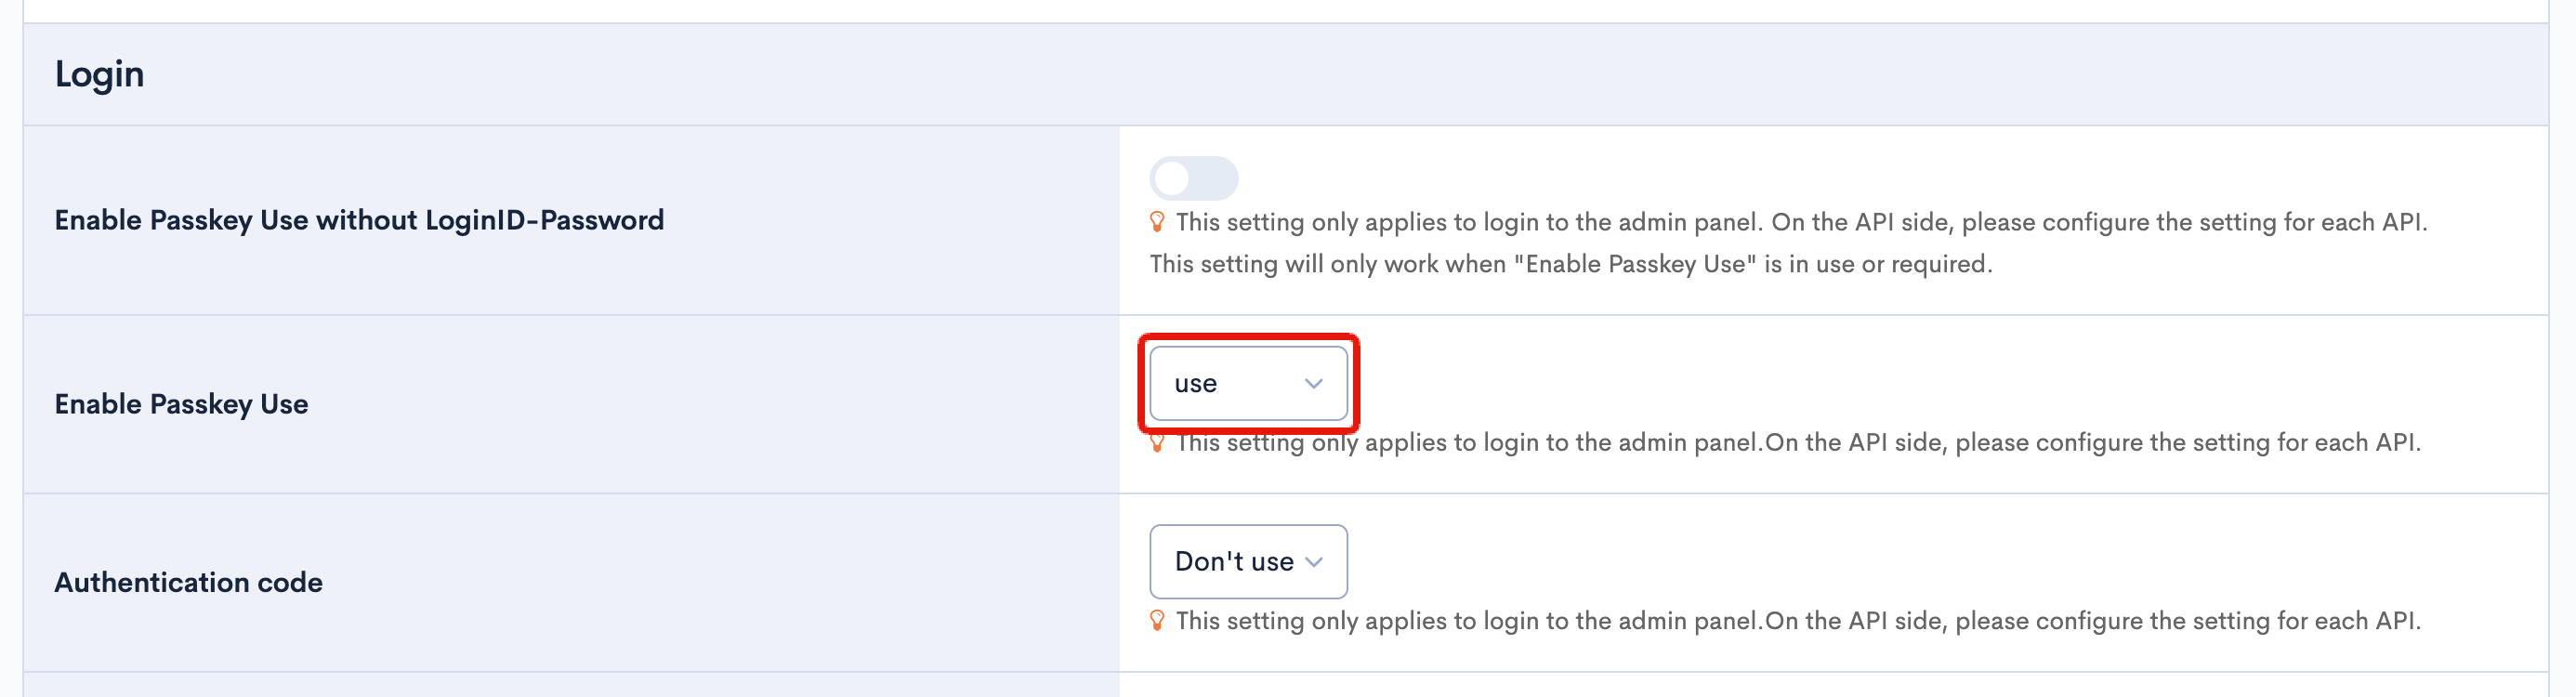Click the lightbulb icon beside Authentication code description
This screenshot has height=697, width=2576.
1158,620
